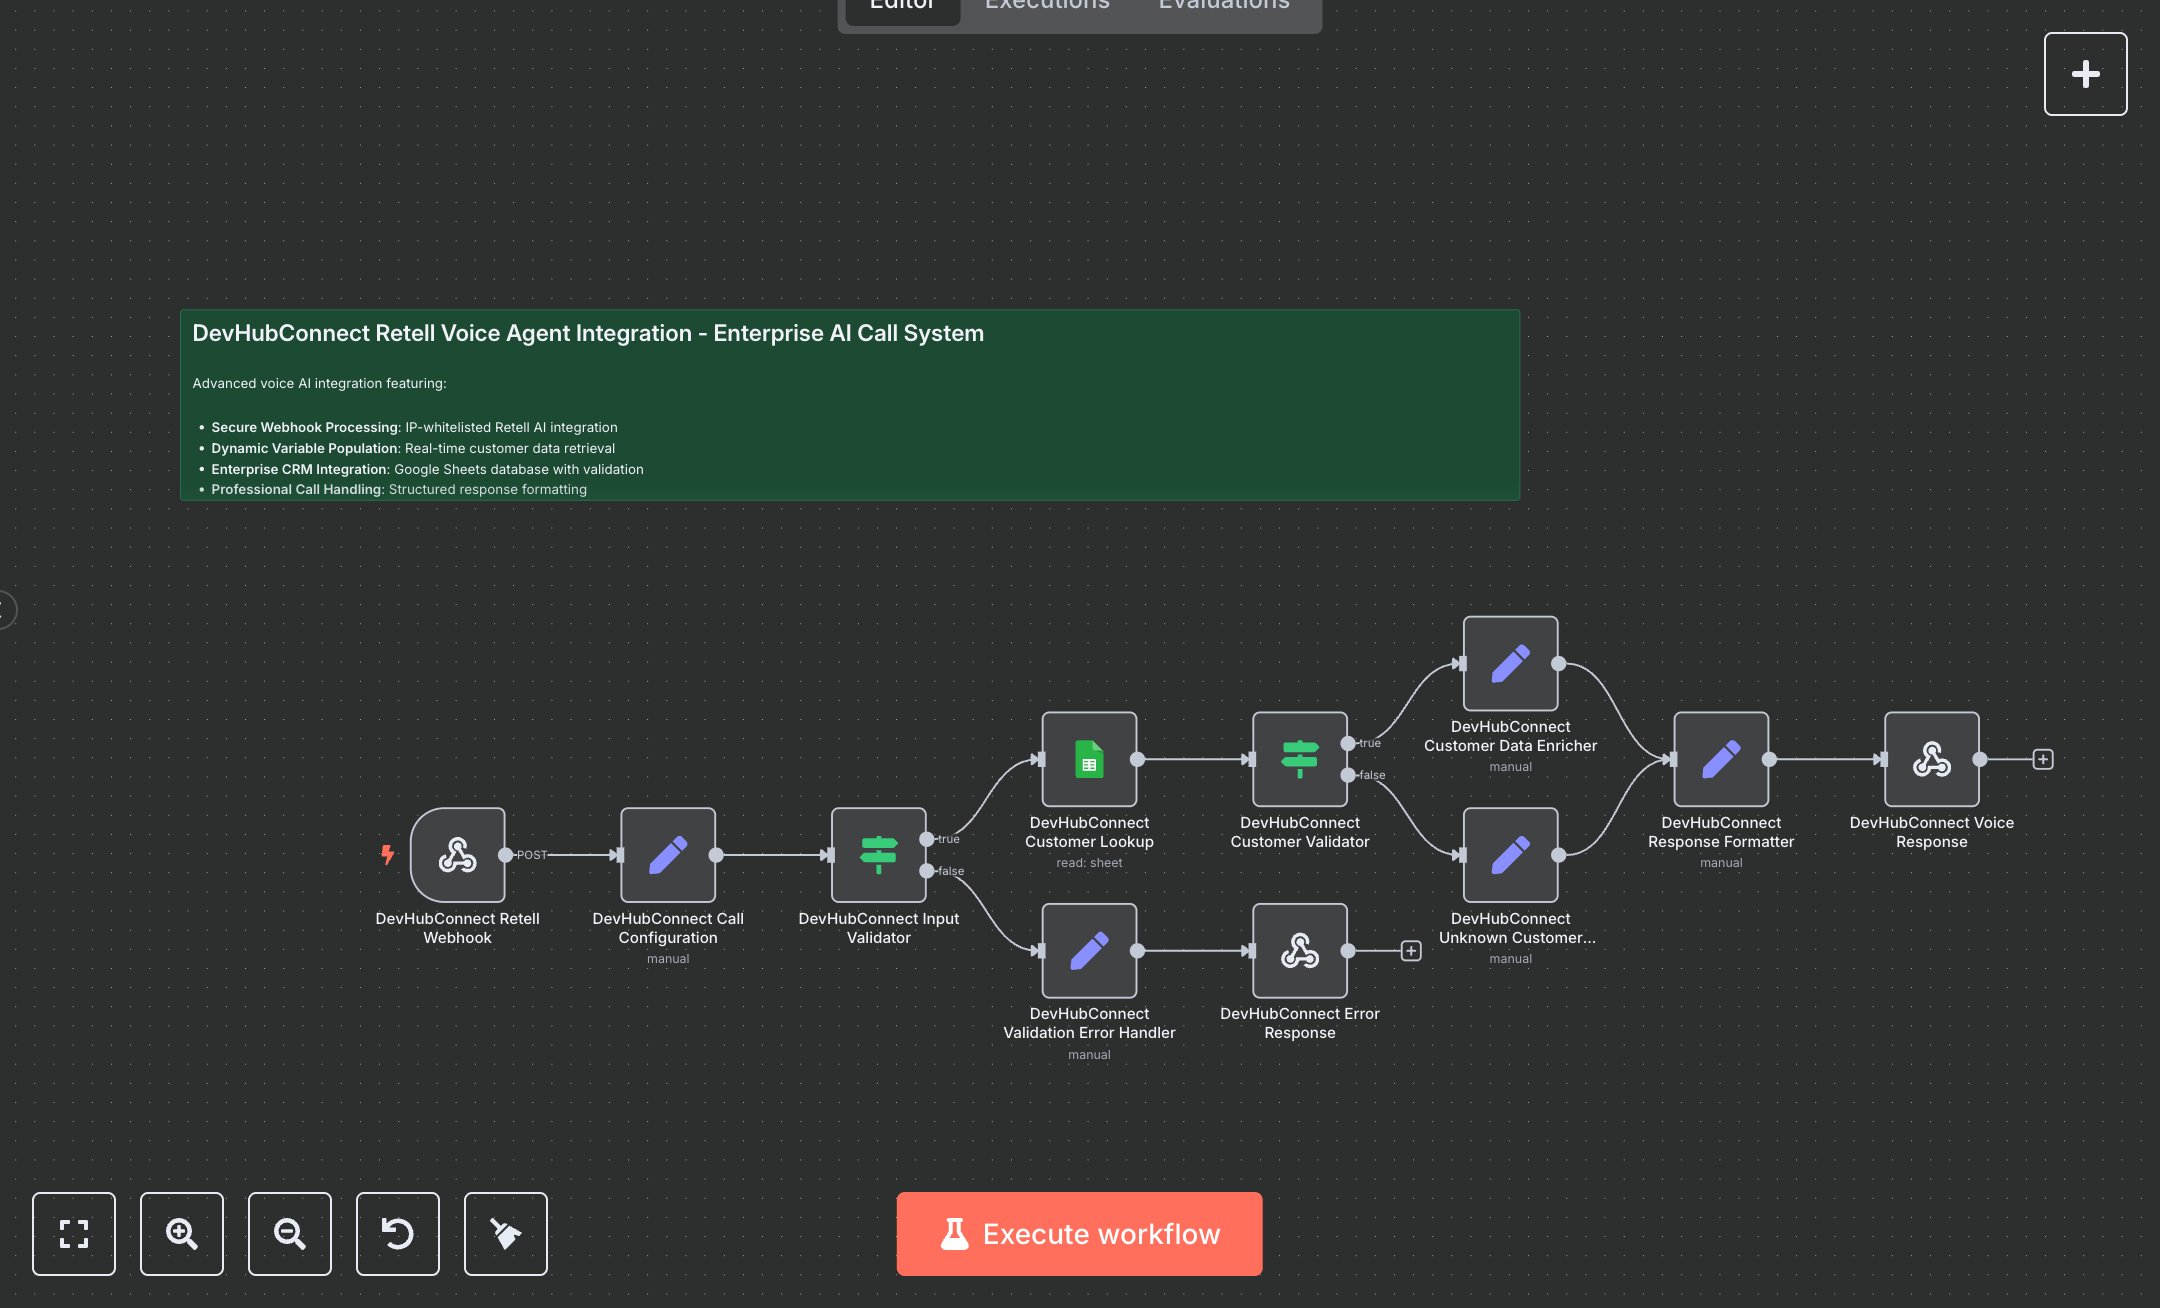The width and height of the screenshot is (2160, 1308).
Task: Select the DevHubConnect Input Validator switch node
Action: pos(877,854)
